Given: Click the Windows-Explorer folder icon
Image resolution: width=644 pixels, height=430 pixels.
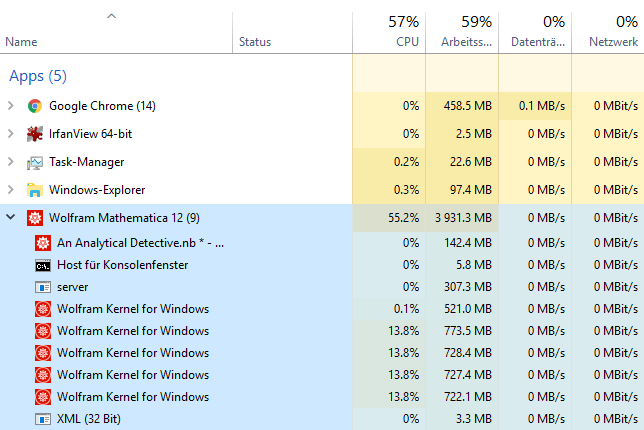Looking at the screenshot, I should coord(35,190).
